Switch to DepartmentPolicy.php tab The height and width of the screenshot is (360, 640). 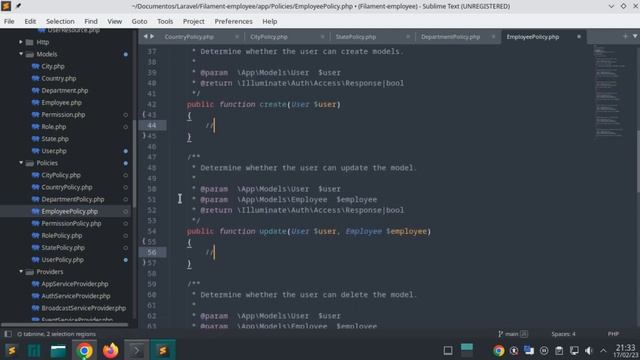tap(450, 37)
